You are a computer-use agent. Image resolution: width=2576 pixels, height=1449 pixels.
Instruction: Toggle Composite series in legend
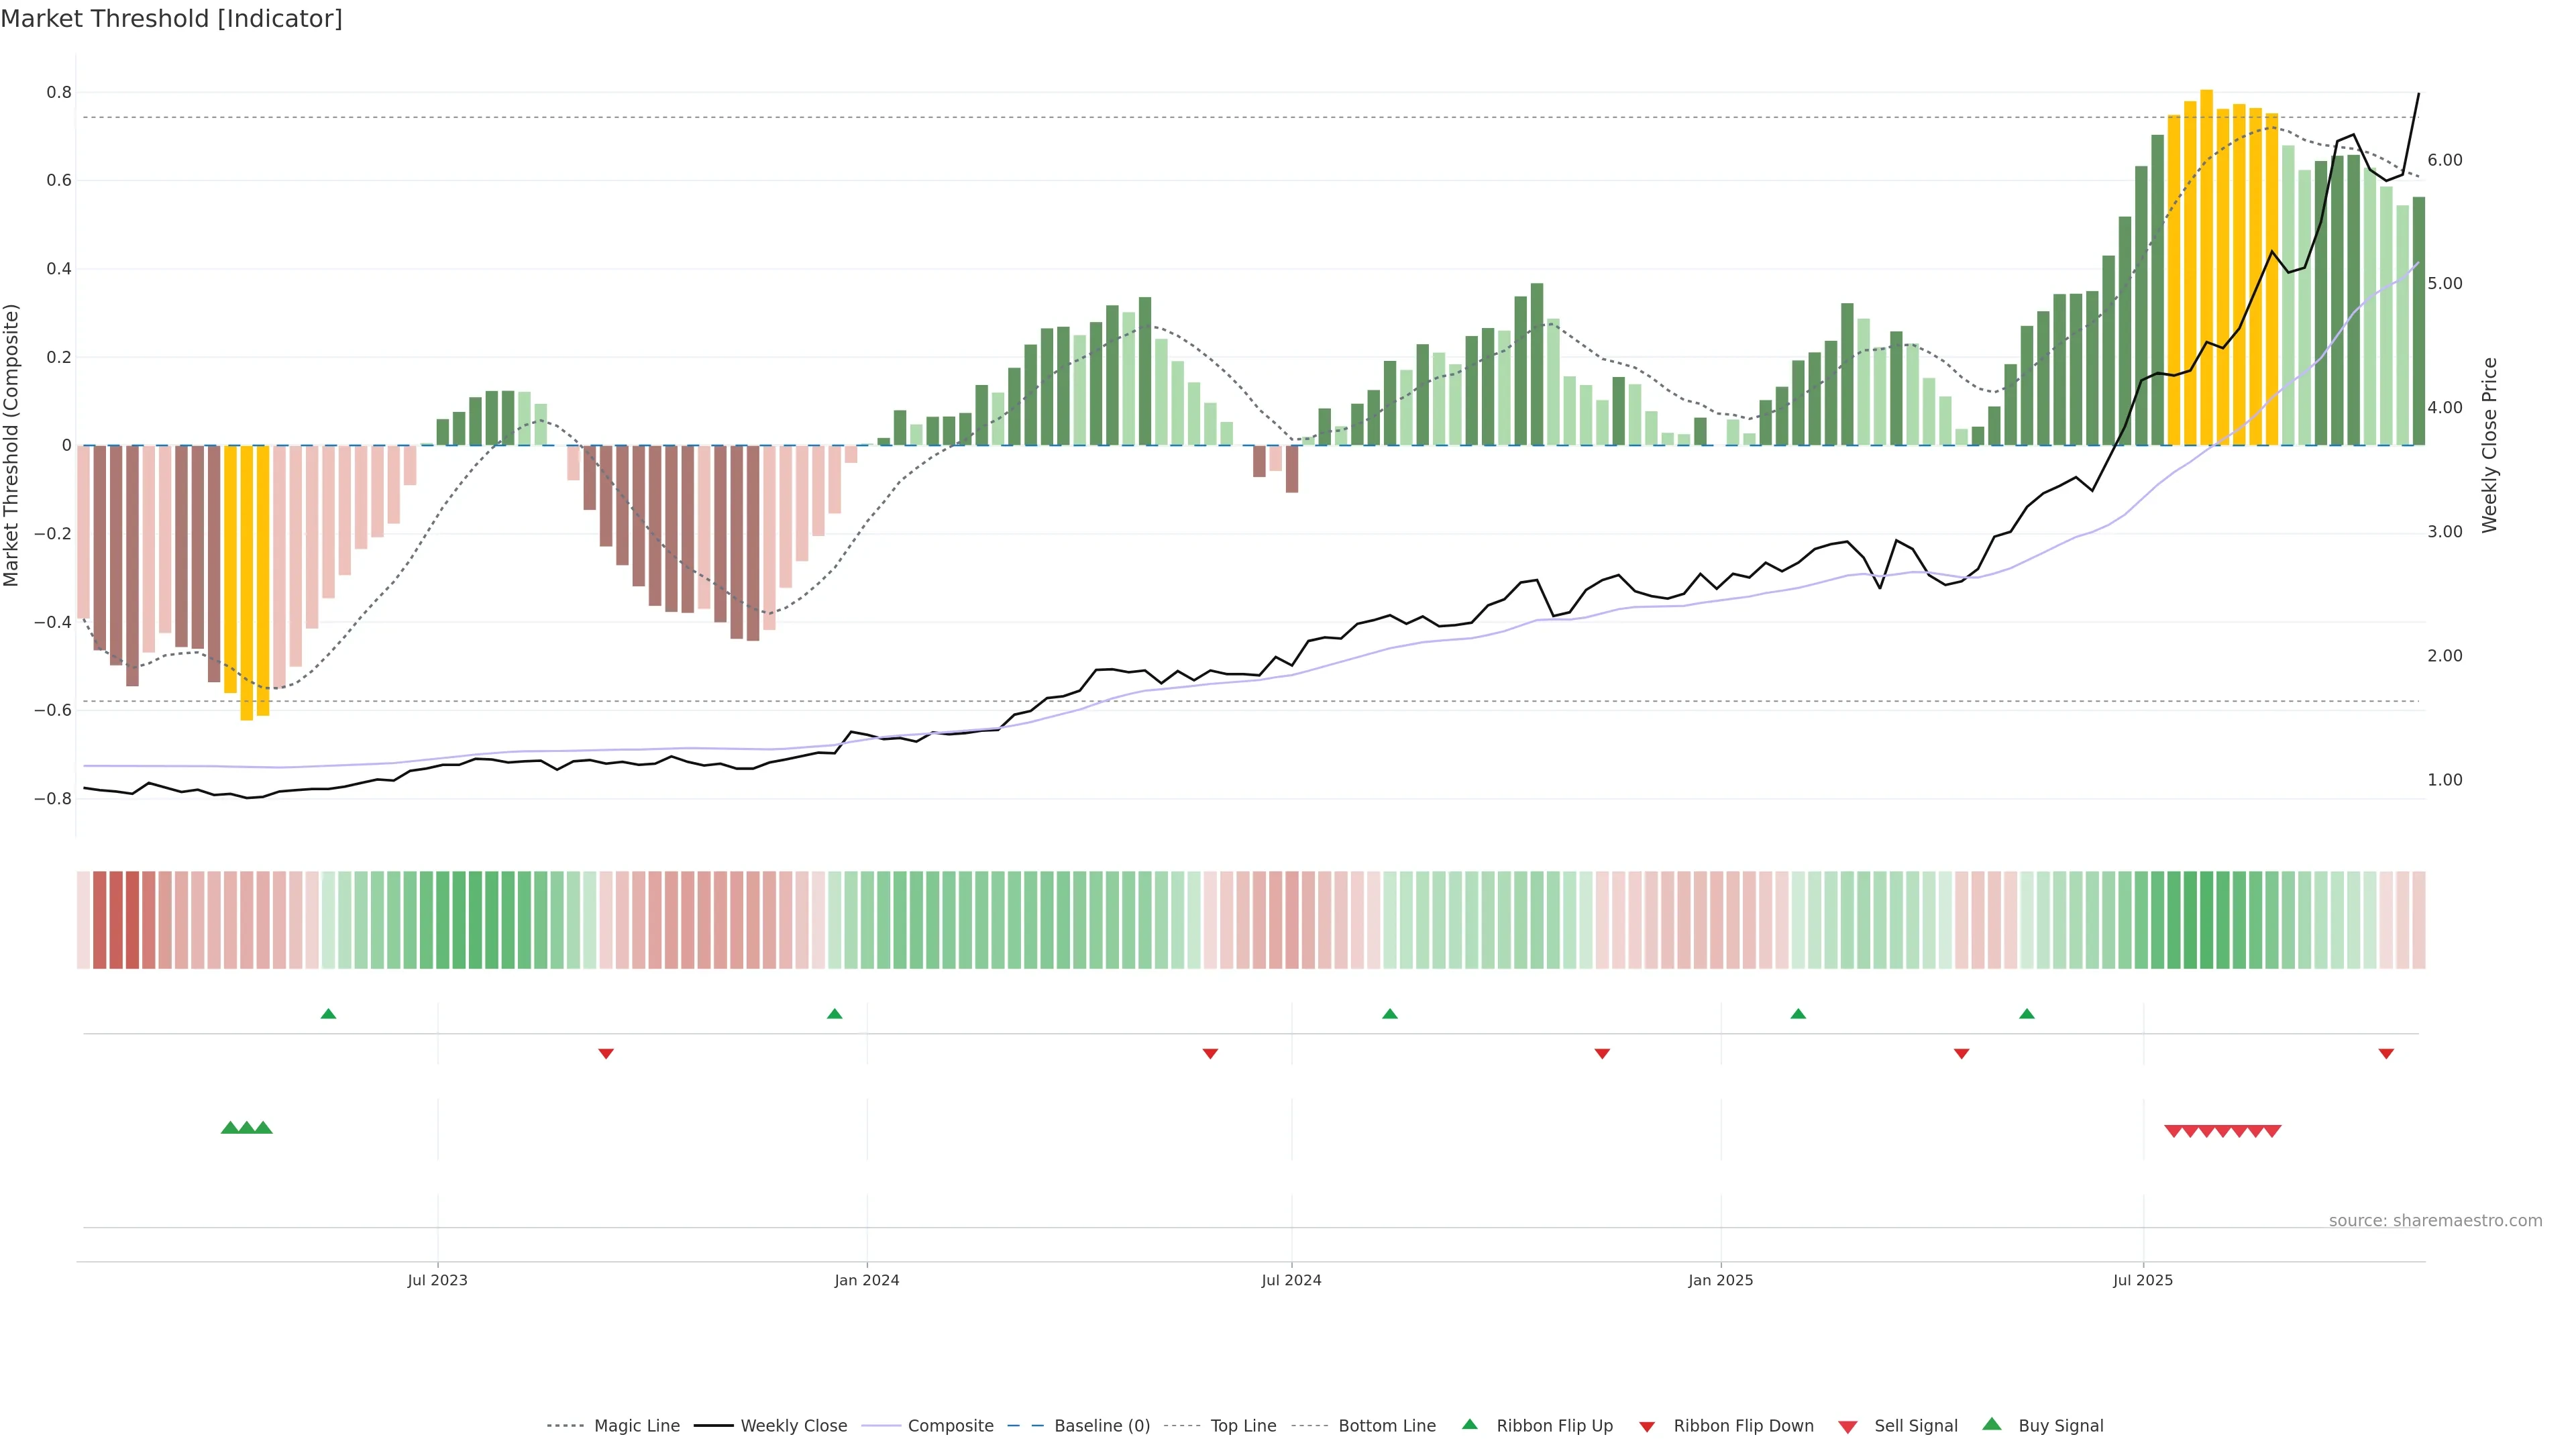950,1426
